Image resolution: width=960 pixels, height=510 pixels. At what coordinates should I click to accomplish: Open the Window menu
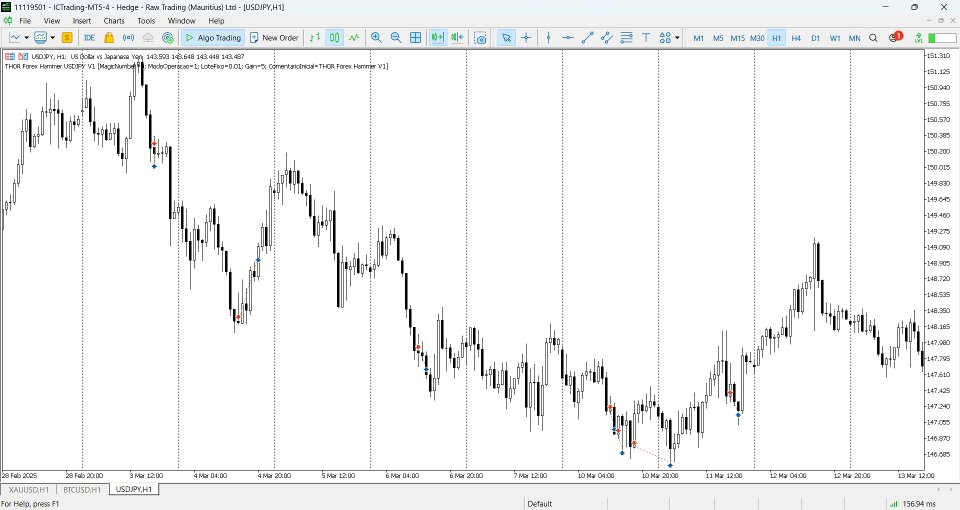click(x=182, y=21)
